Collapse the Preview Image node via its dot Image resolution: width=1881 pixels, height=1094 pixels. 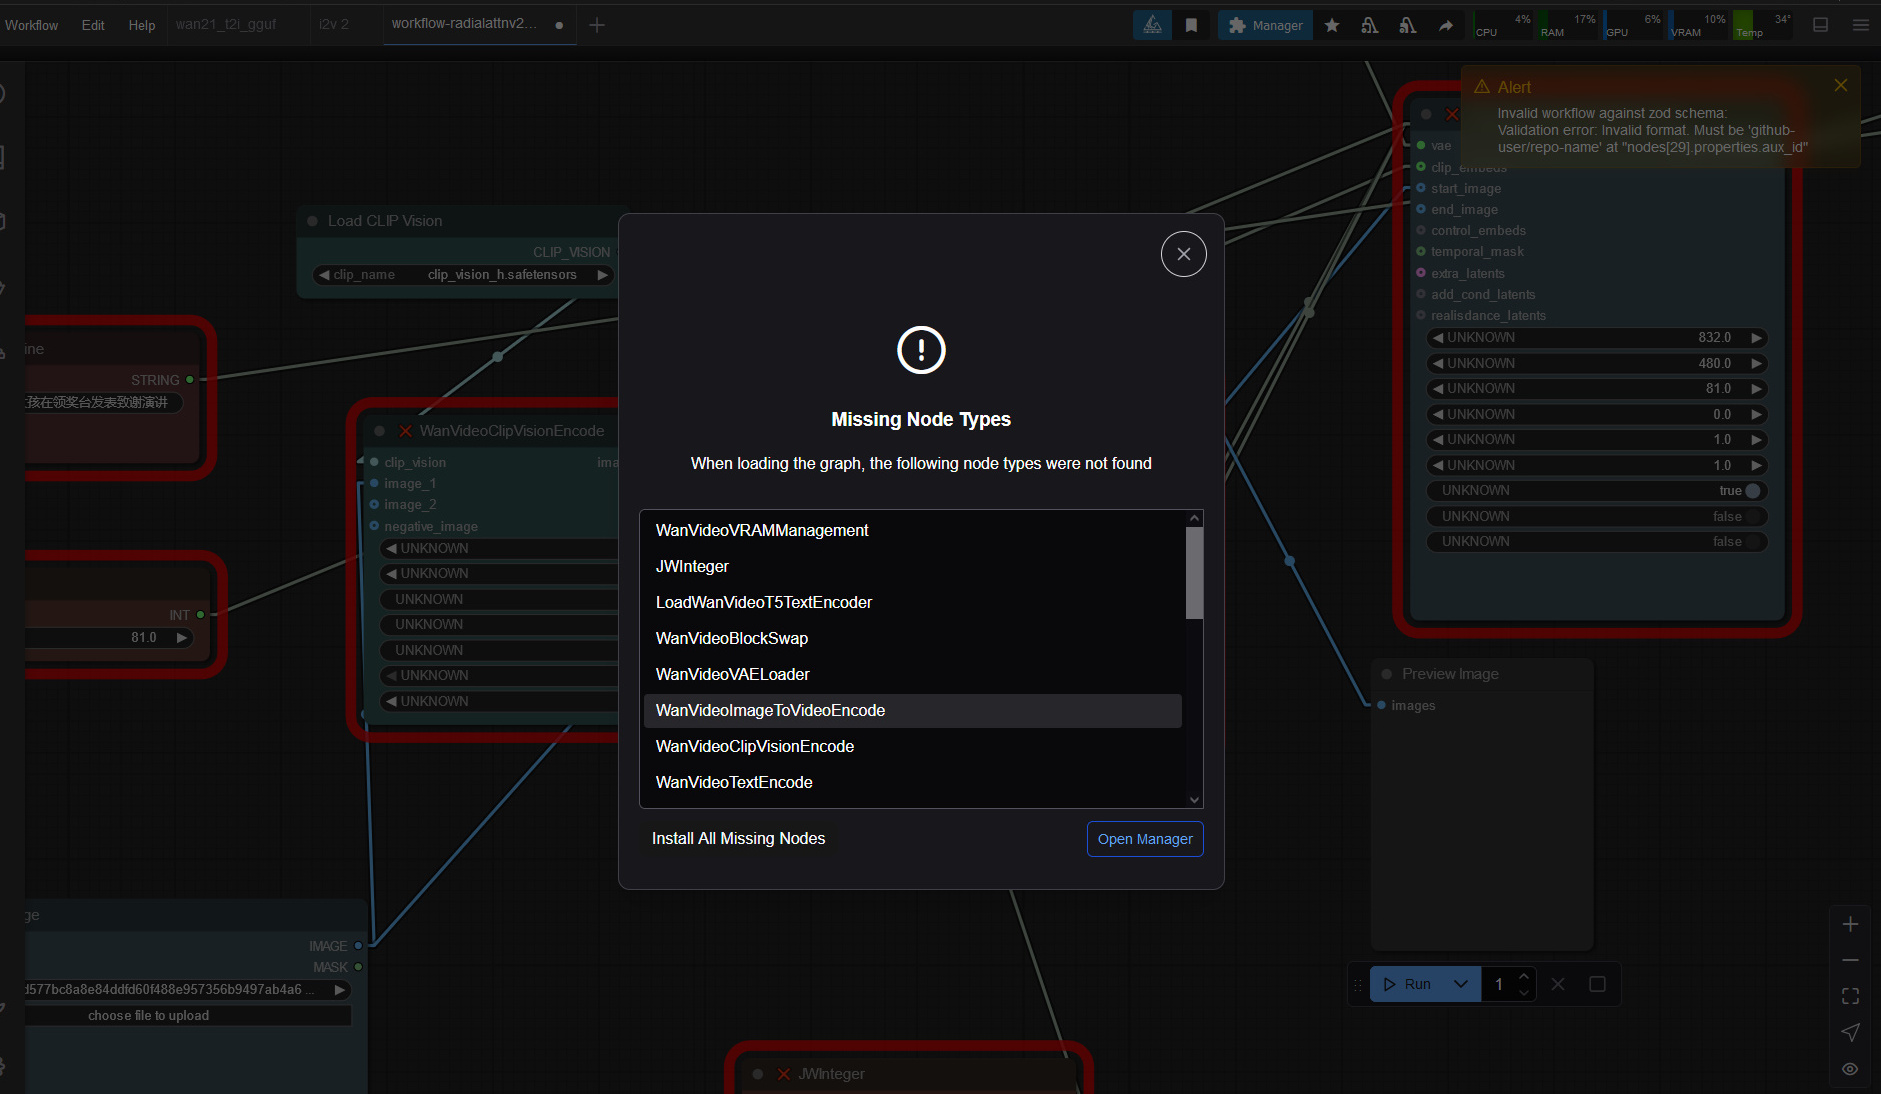(1386, 674)
